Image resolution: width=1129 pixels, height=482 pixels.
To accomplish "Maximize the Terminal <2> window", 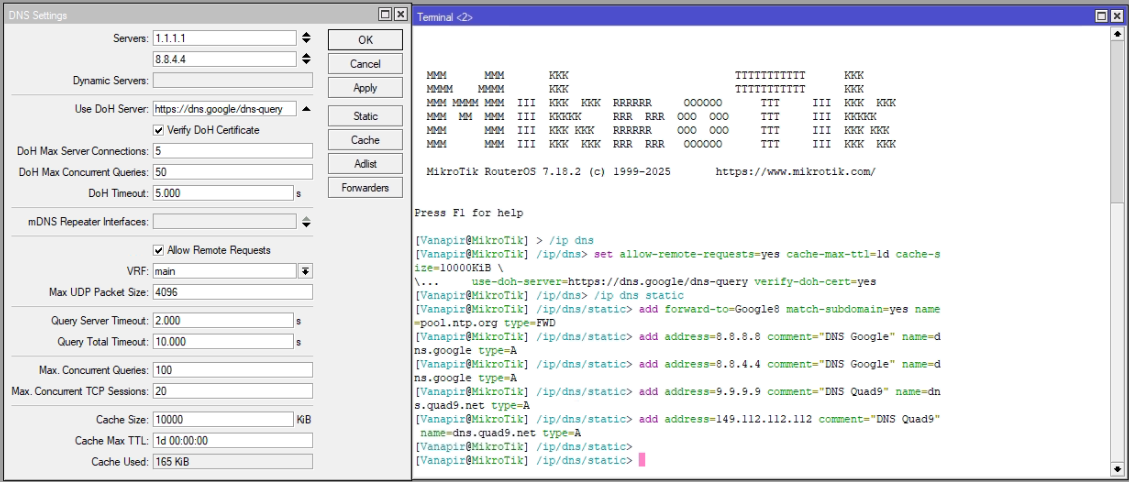I will 1101,16.
